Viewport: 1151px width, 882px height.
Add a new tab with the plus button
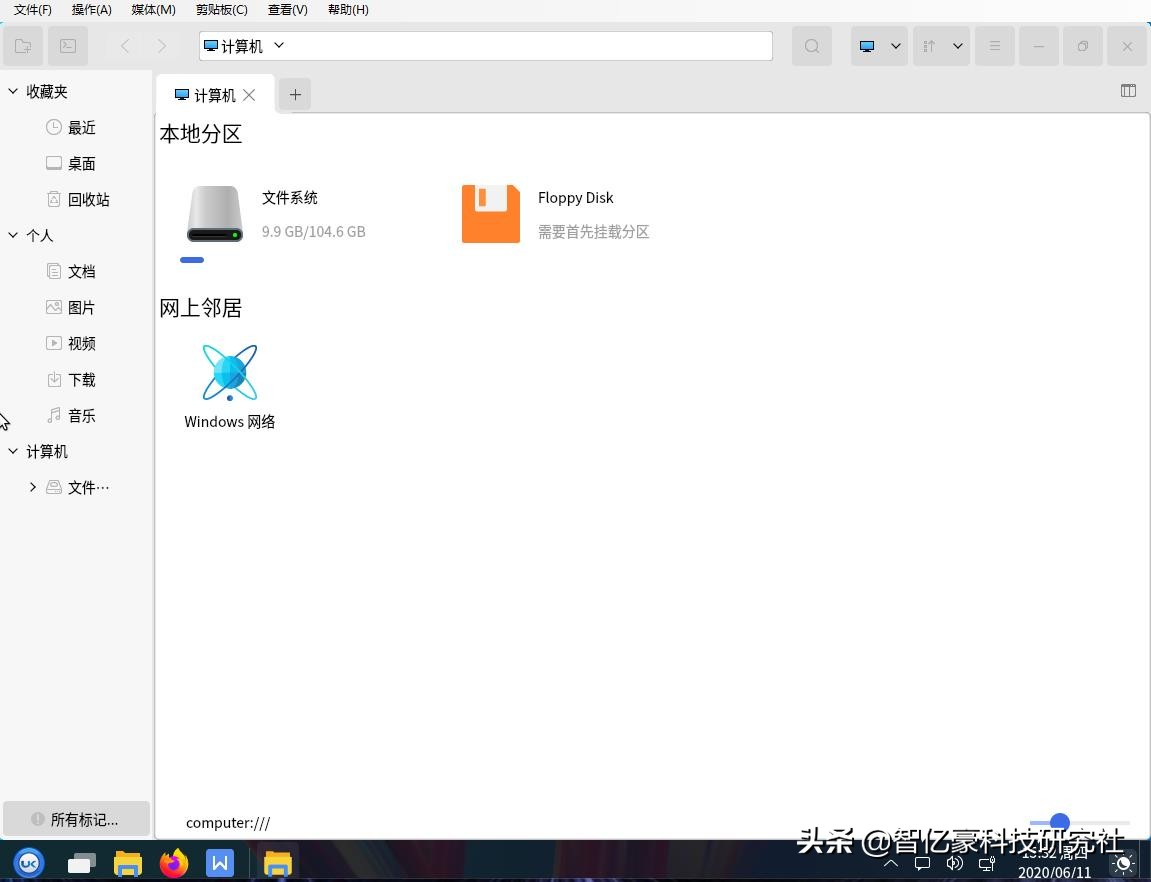pos(295,94)
